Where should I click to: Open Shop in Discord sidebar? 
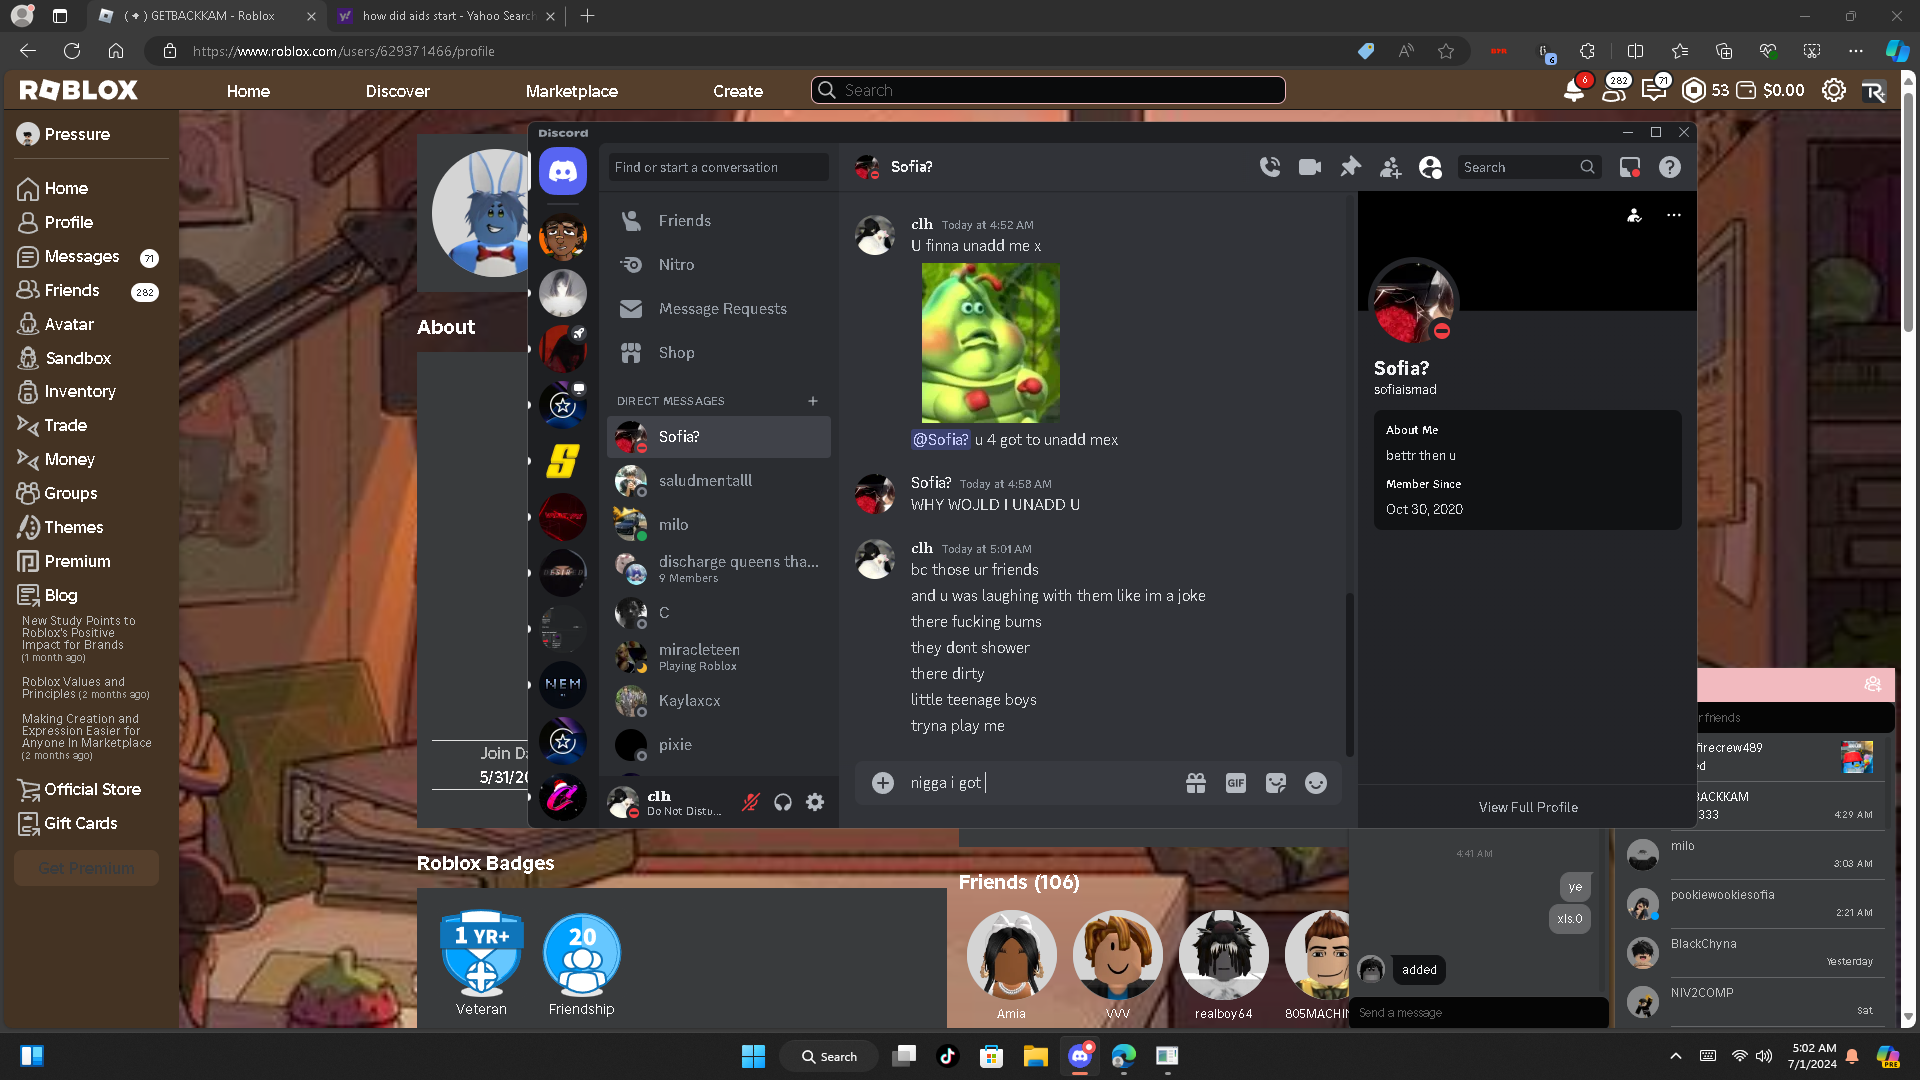719,353
